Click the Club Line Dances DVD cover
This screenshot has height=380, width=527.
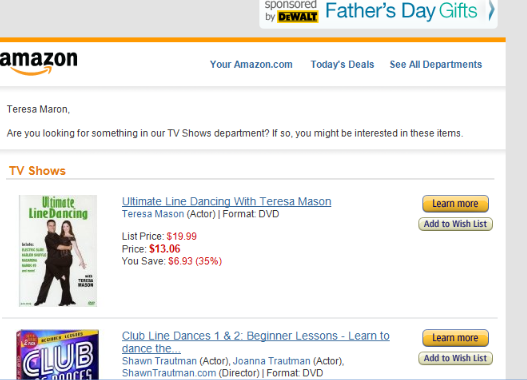(x=57, y=354)
